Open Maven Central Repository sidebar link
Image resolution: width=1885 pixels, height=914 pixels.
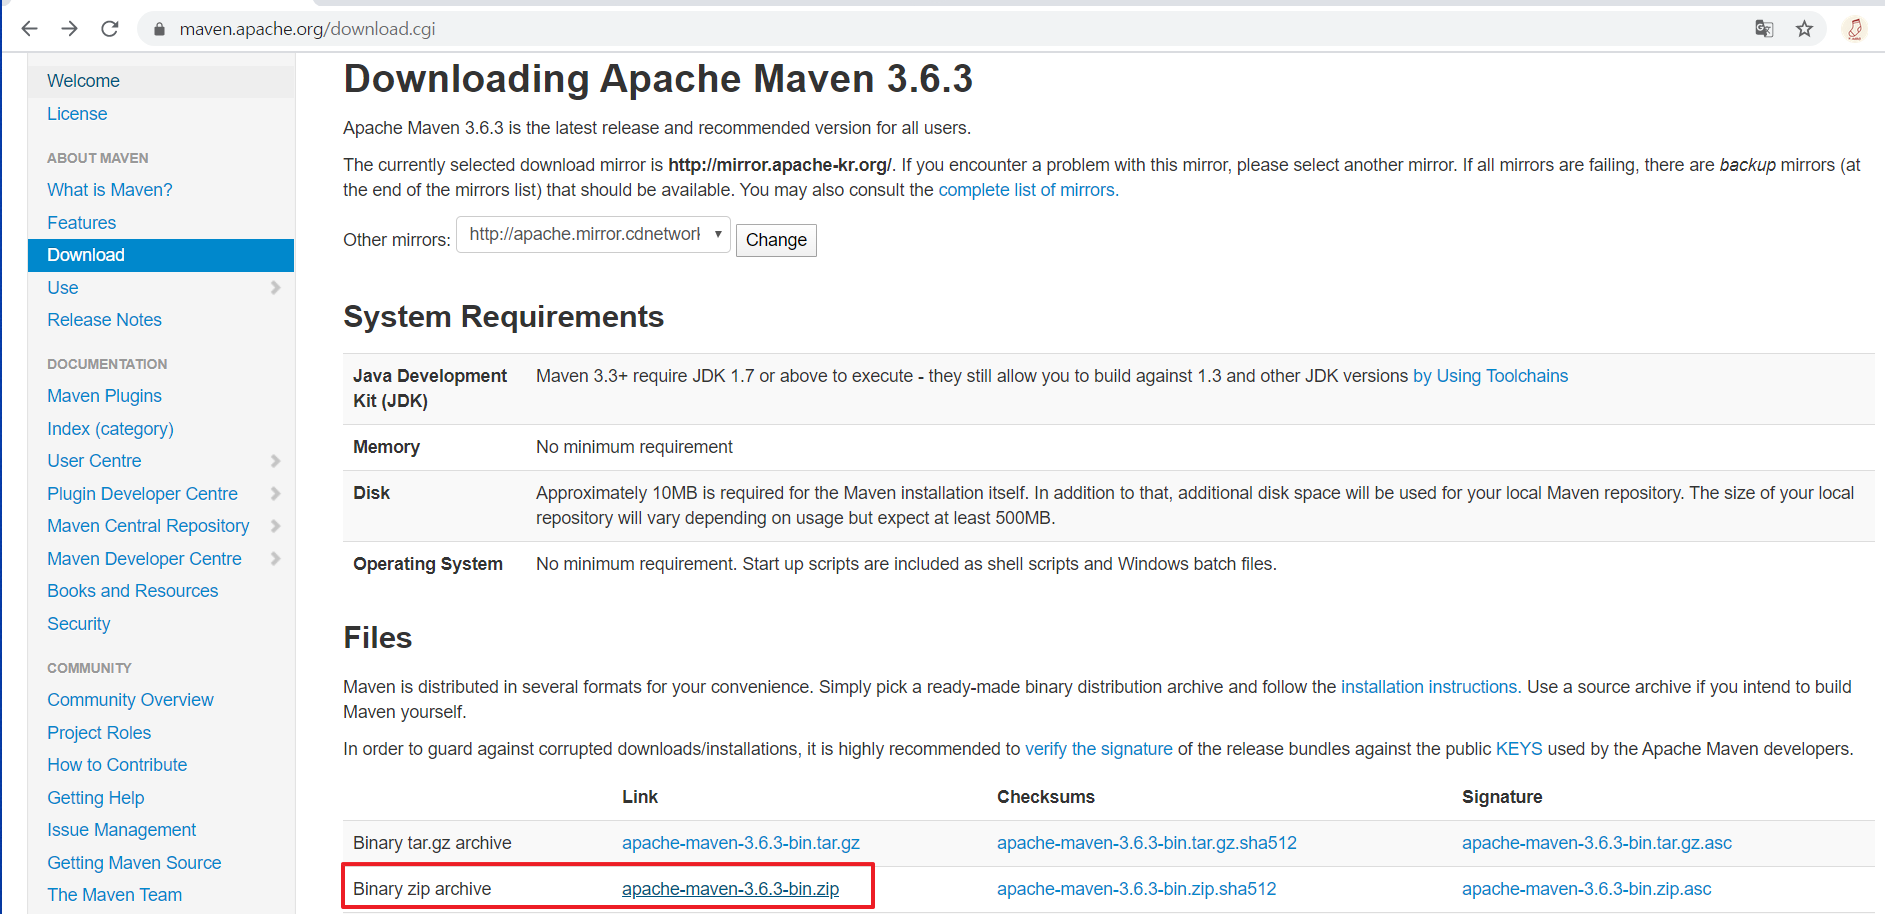click(x=148, y=526)
